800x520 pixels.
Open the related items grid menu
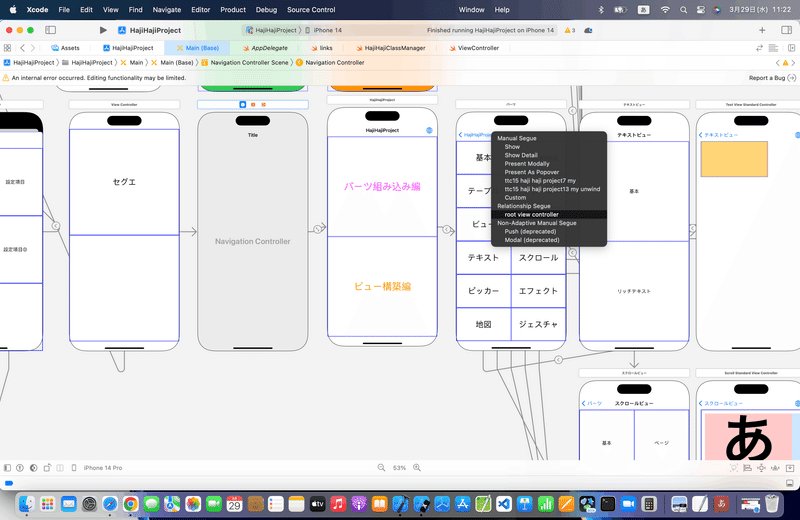[7, 48]
